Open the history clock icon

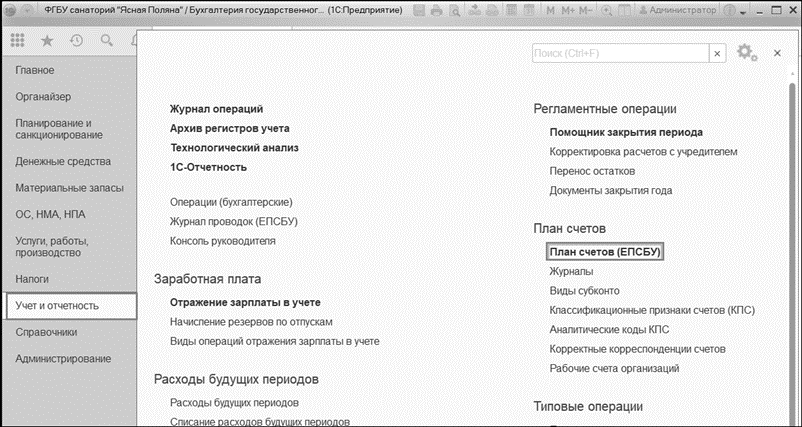(77, 41)
